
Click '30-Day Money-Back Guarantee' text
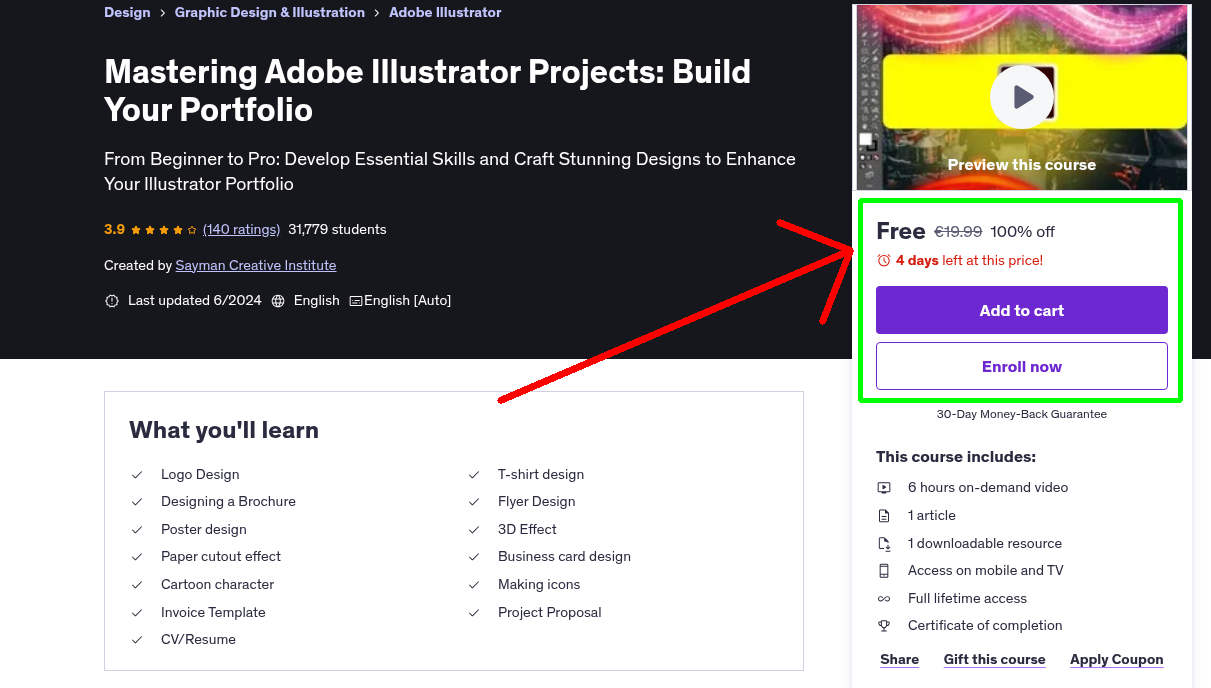click(1021, 414)
